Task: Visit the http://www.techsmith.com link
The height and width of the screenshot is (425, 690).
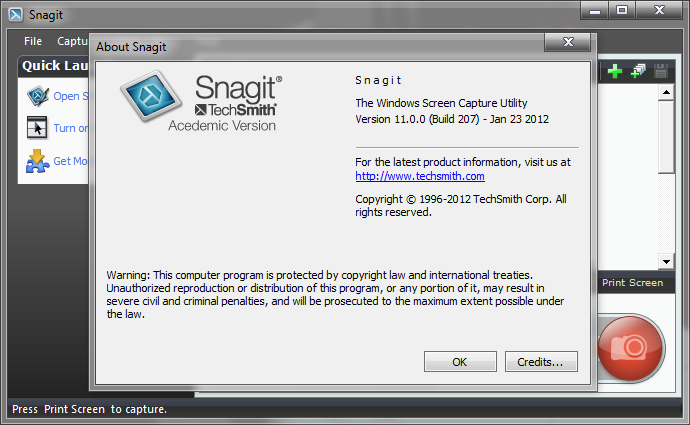Action: (420, 176)
